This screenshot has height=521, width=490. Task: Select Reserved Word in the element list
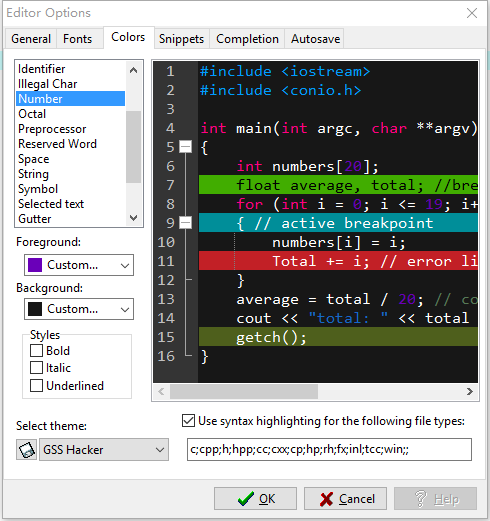pyautogui.click(x=71, y=144)
